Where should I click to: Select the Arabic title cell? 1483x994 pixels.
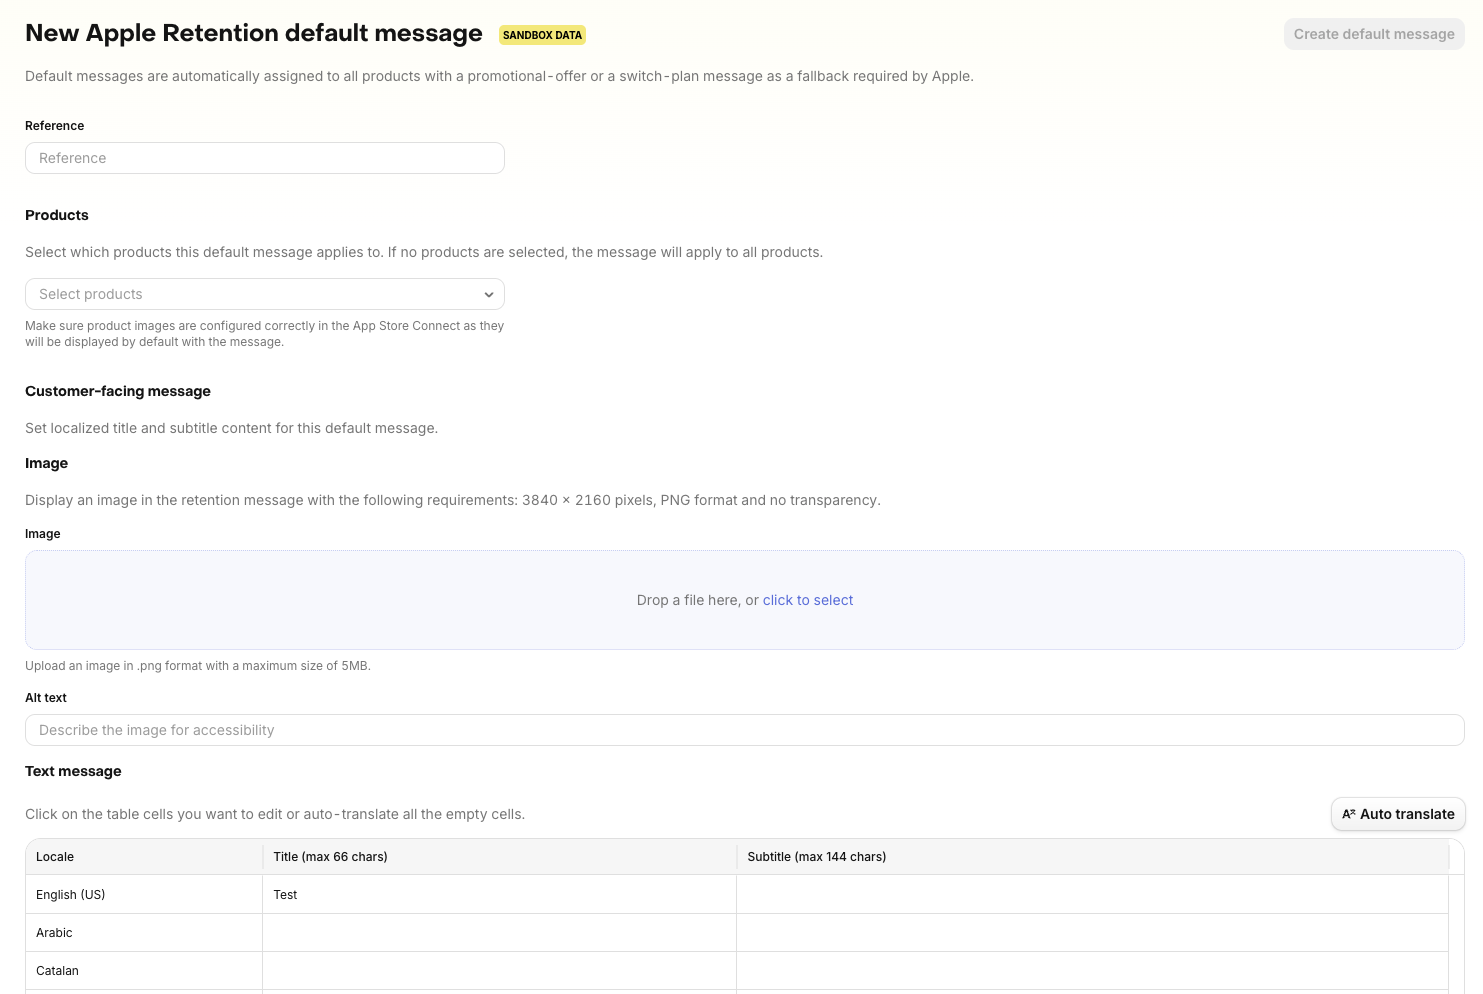[498, 933]
